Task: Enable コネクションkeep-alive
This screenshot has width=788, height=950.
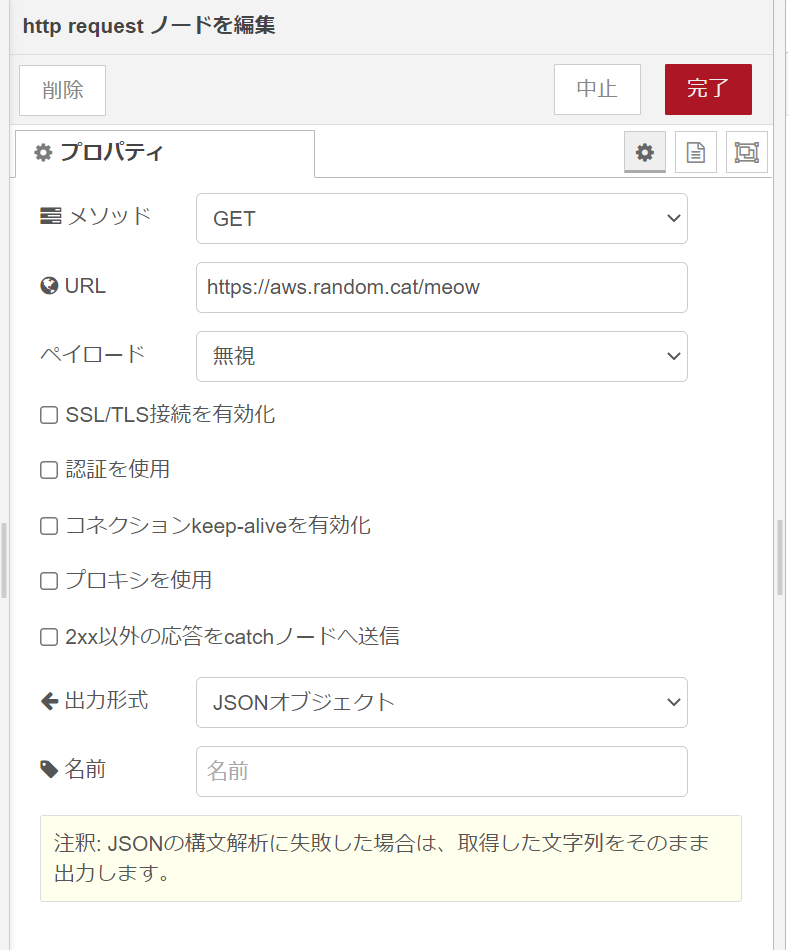Action: [48, 526]
